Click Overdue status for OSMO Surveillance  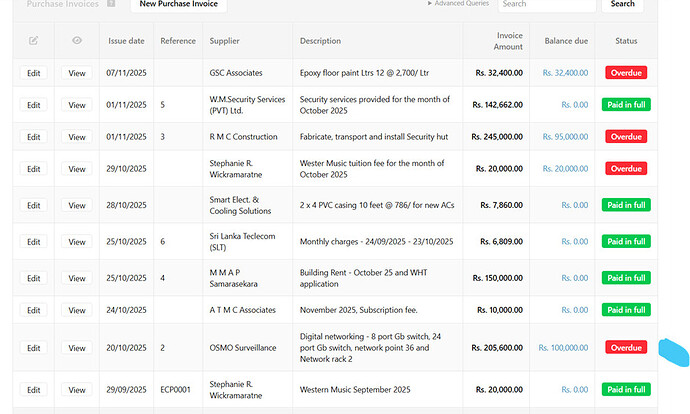(626, 348)
